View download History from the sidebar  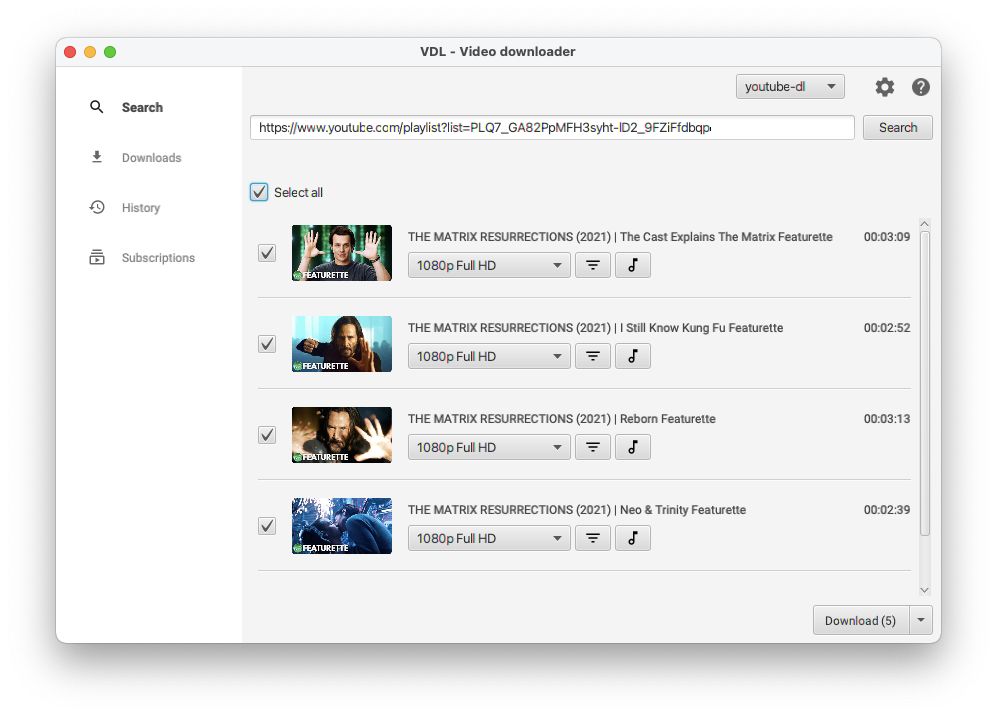[x=140, y=207]
